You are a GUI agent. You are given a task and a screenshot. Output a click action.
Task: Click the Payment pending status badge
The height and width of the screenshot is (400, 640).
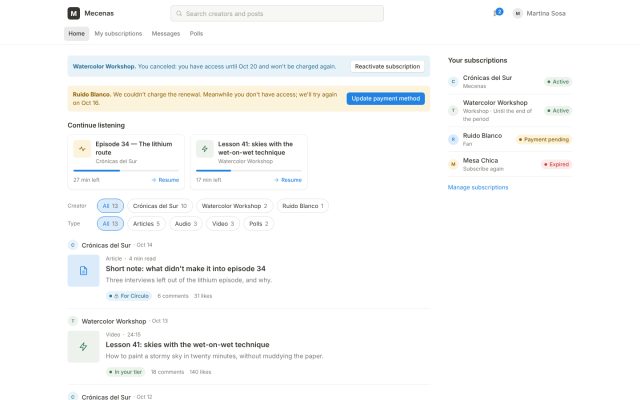point(543,140)
